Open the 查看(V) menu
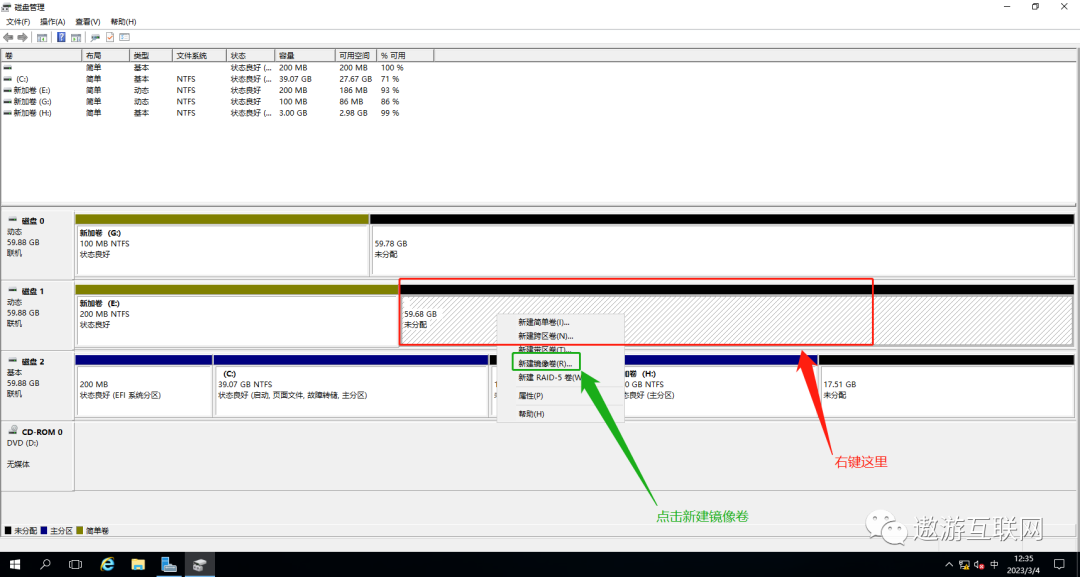Screen dimensions: 1080x577 [87, 22]
